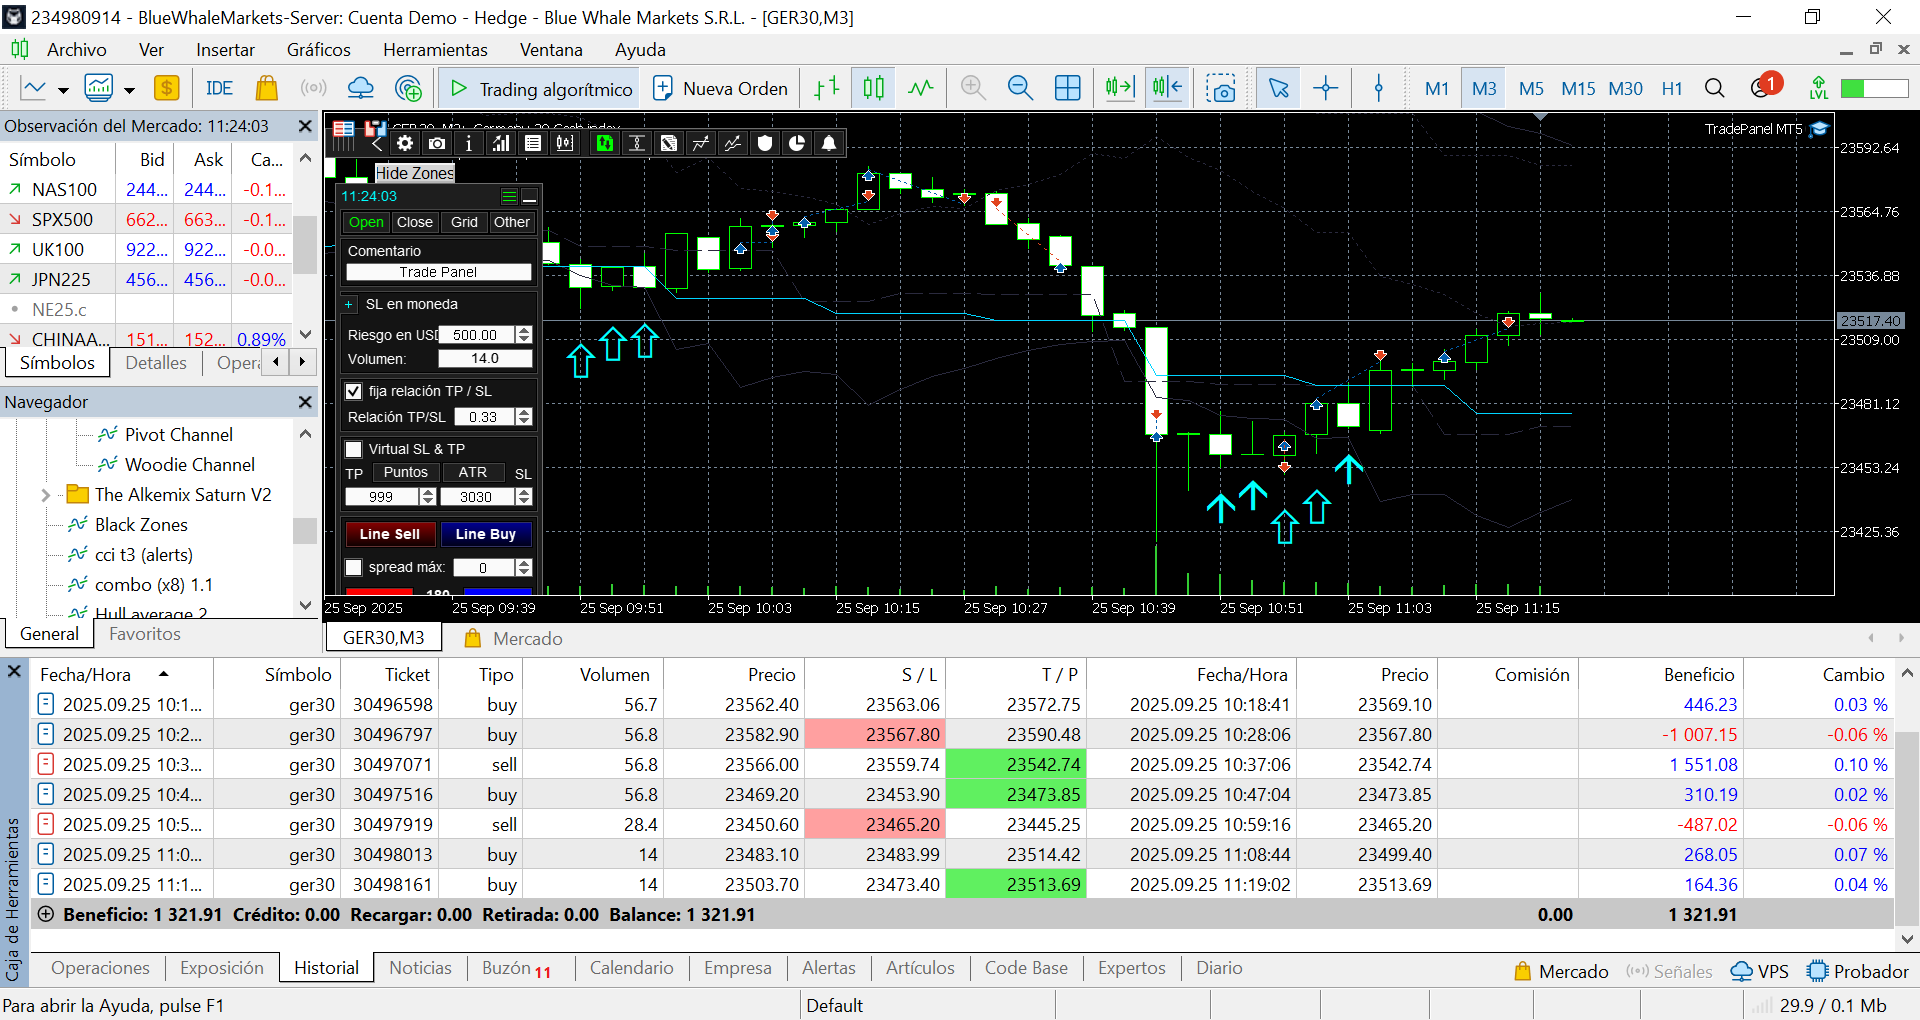Select the crosshair cursor tool
This screenshot has height=1020, width=1920.
[x=1325, y=88]
